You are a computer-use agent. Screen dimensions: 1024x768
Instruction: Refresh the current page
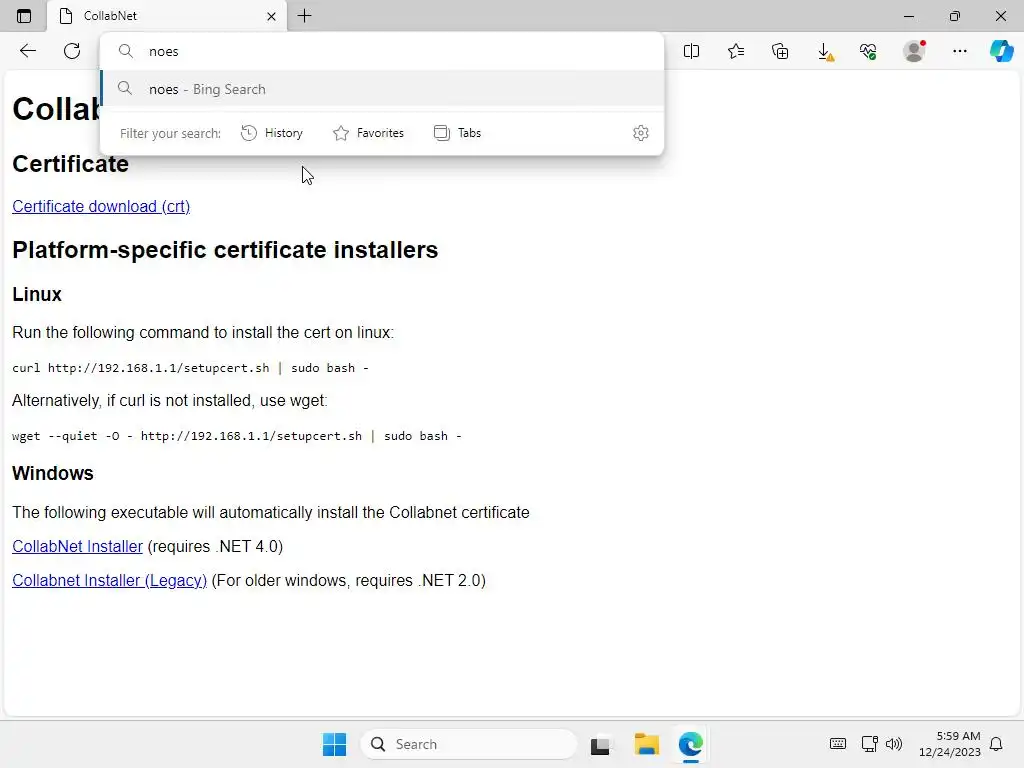[x=72, y=51]
